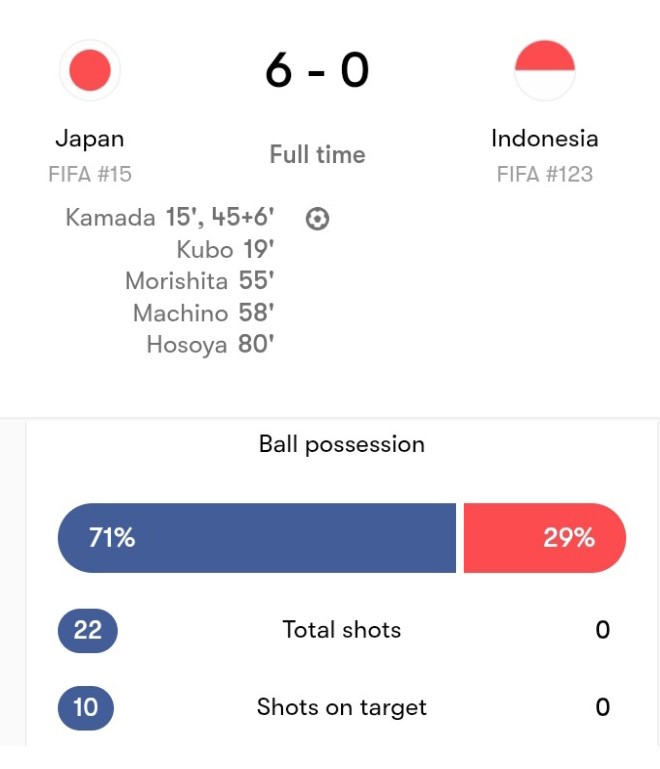Screen dimensions: 660x769
Task: Select the Kamada goalscorer entry
Action: [170, 217]
